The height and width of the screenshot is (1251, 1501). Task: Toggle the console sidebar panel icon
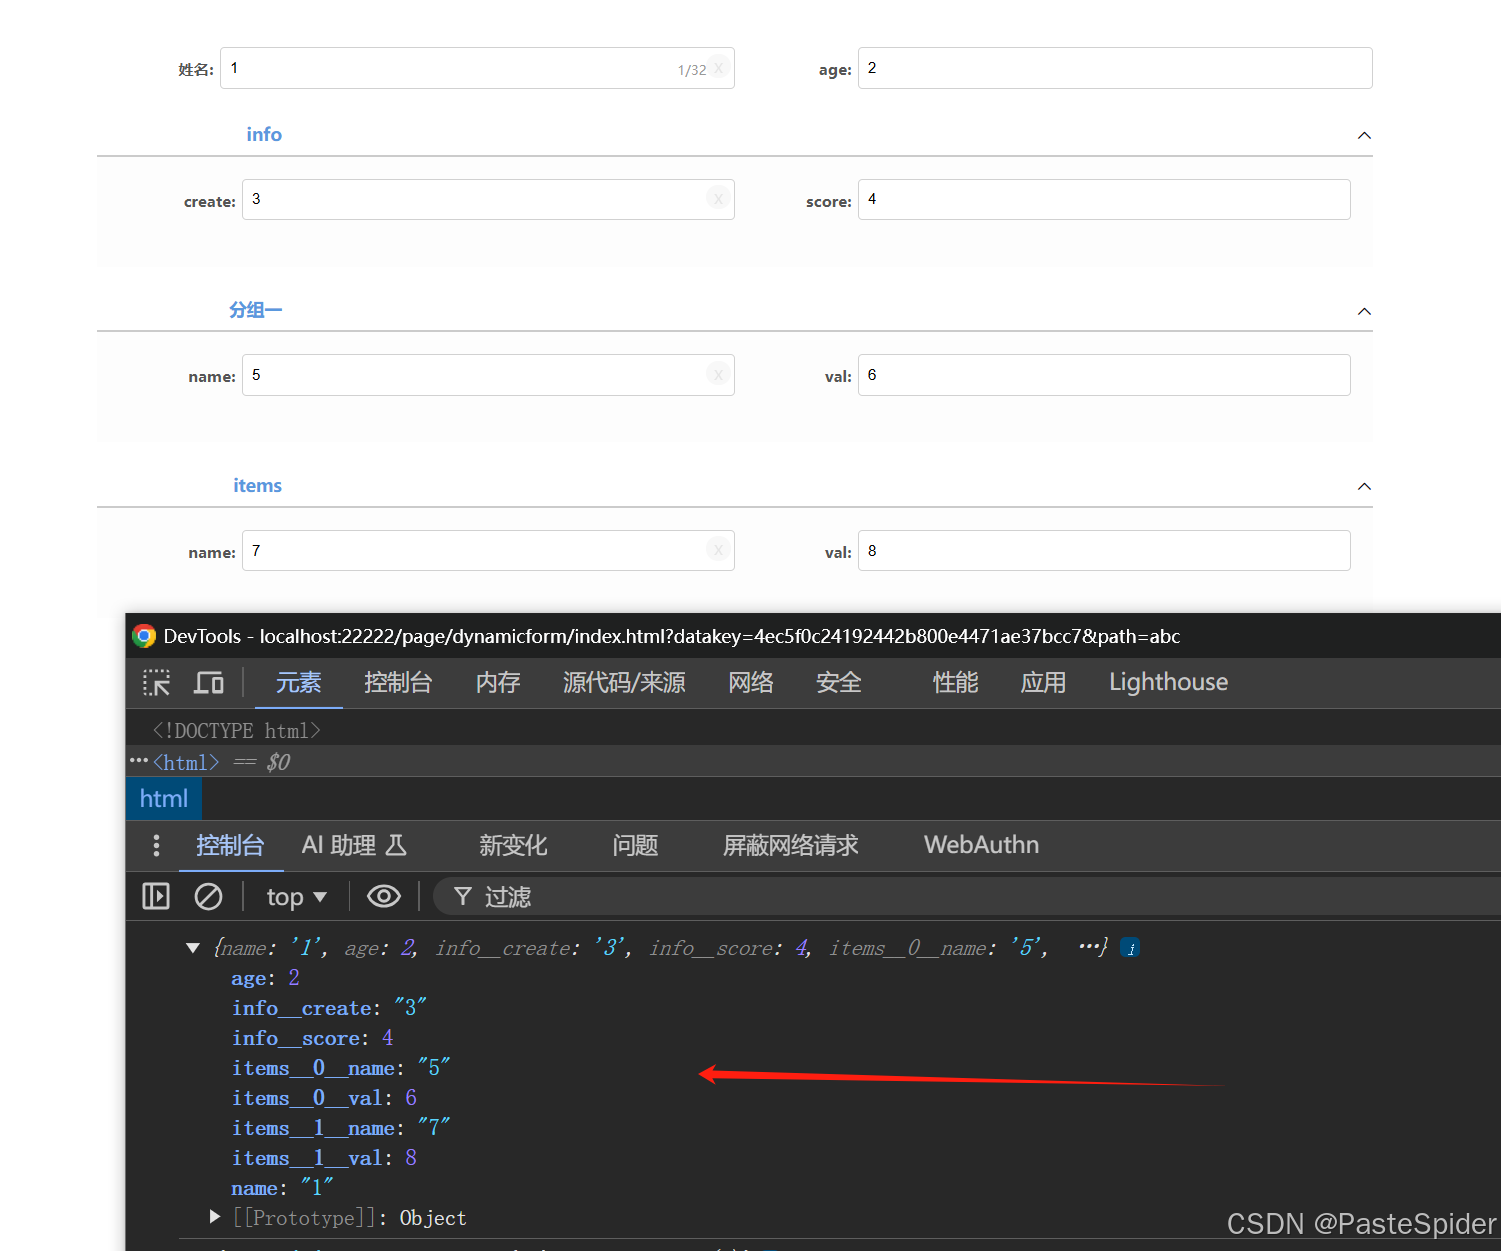pos(156,896)
